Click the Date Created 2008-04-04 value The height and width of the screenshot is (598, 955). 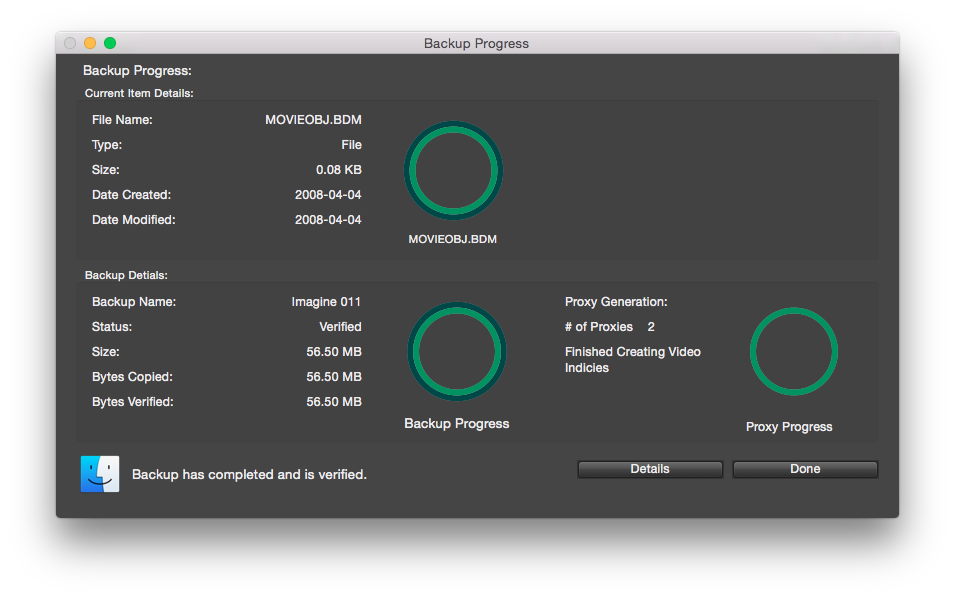point(328,195)
